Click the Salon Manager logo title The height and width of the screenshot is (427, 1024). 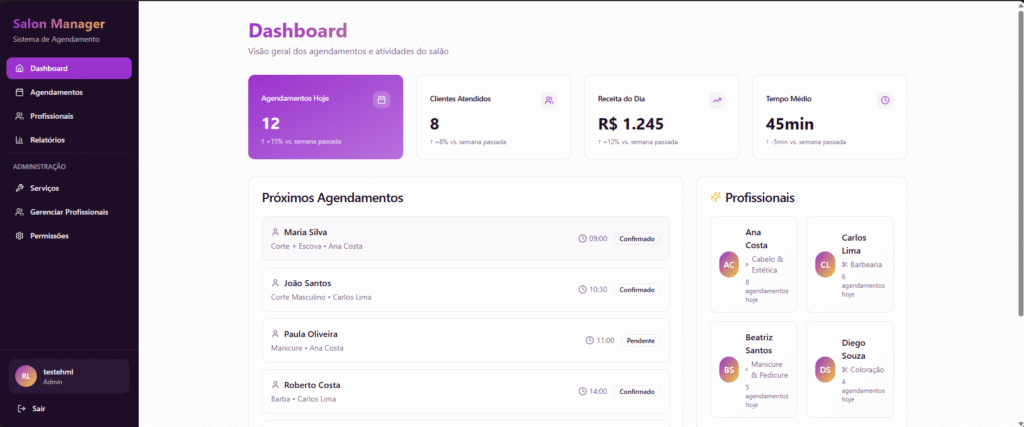pyautogui.click(x=59, y=24)
